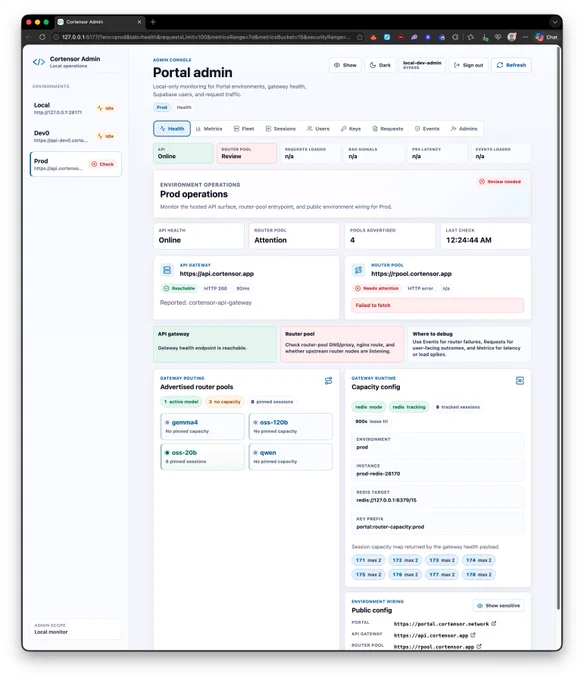
Task: Bookmark this page with the star icon
Action: (359, 37)
